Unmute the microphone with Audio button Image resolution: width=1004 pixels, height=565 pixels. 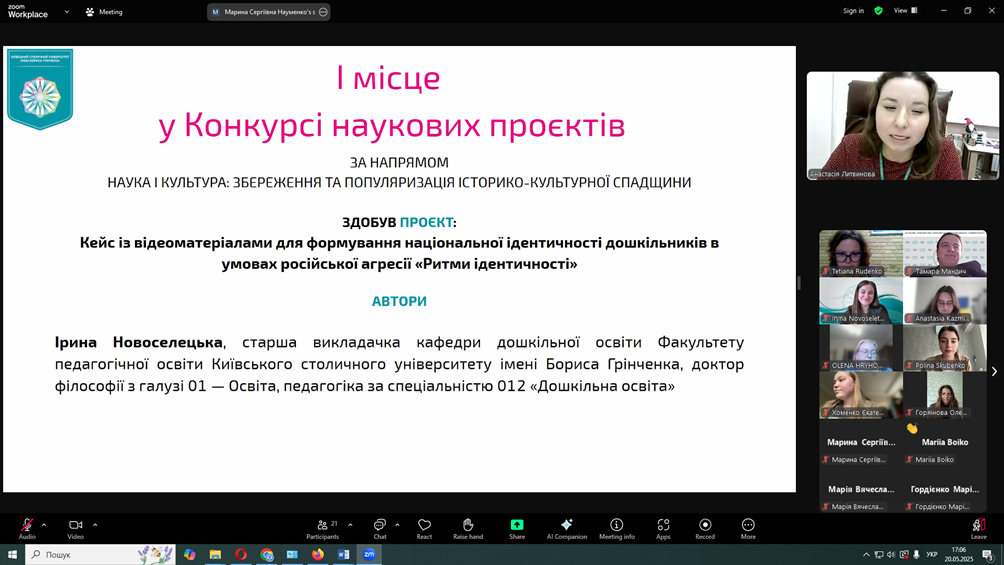pos(27,526)
